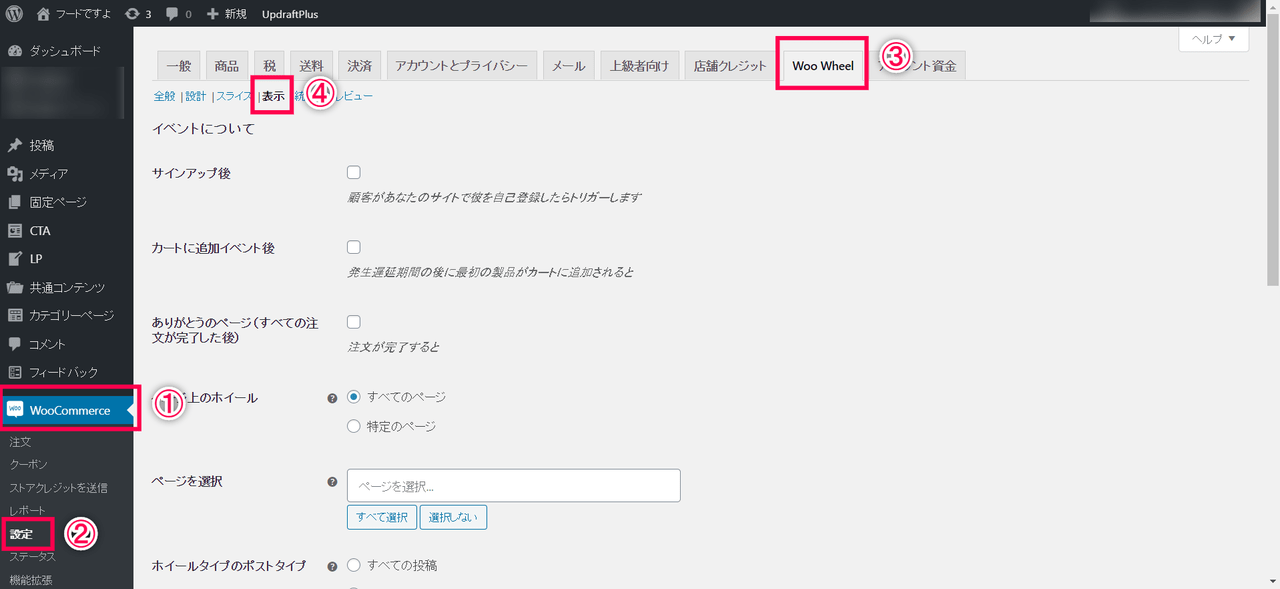1280x589 pixels.
Task: Open the 設定 submenu item
Action: coord(22,534)
